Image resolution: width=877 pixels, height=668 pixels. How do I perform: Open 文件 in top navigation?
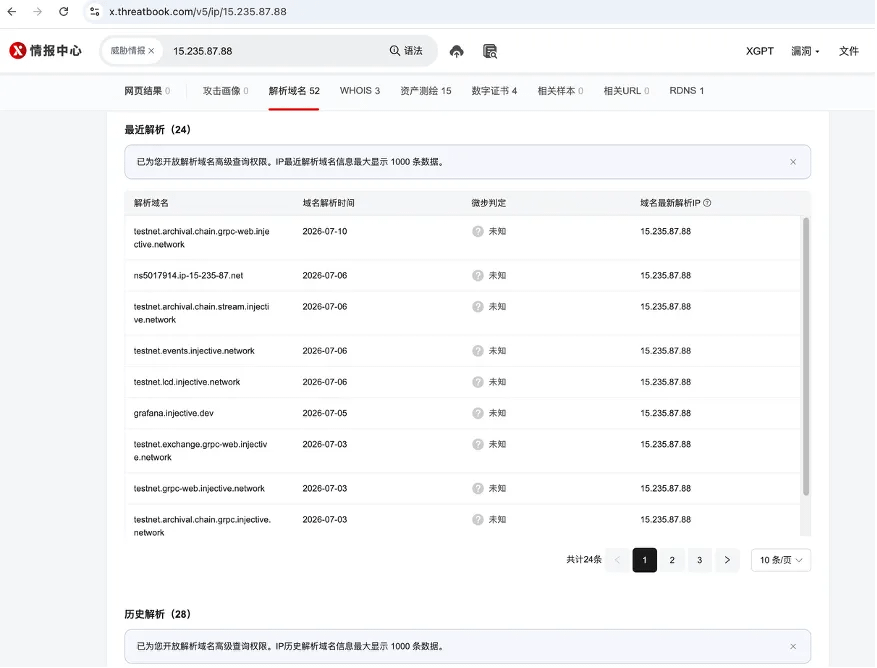(849, 51)
